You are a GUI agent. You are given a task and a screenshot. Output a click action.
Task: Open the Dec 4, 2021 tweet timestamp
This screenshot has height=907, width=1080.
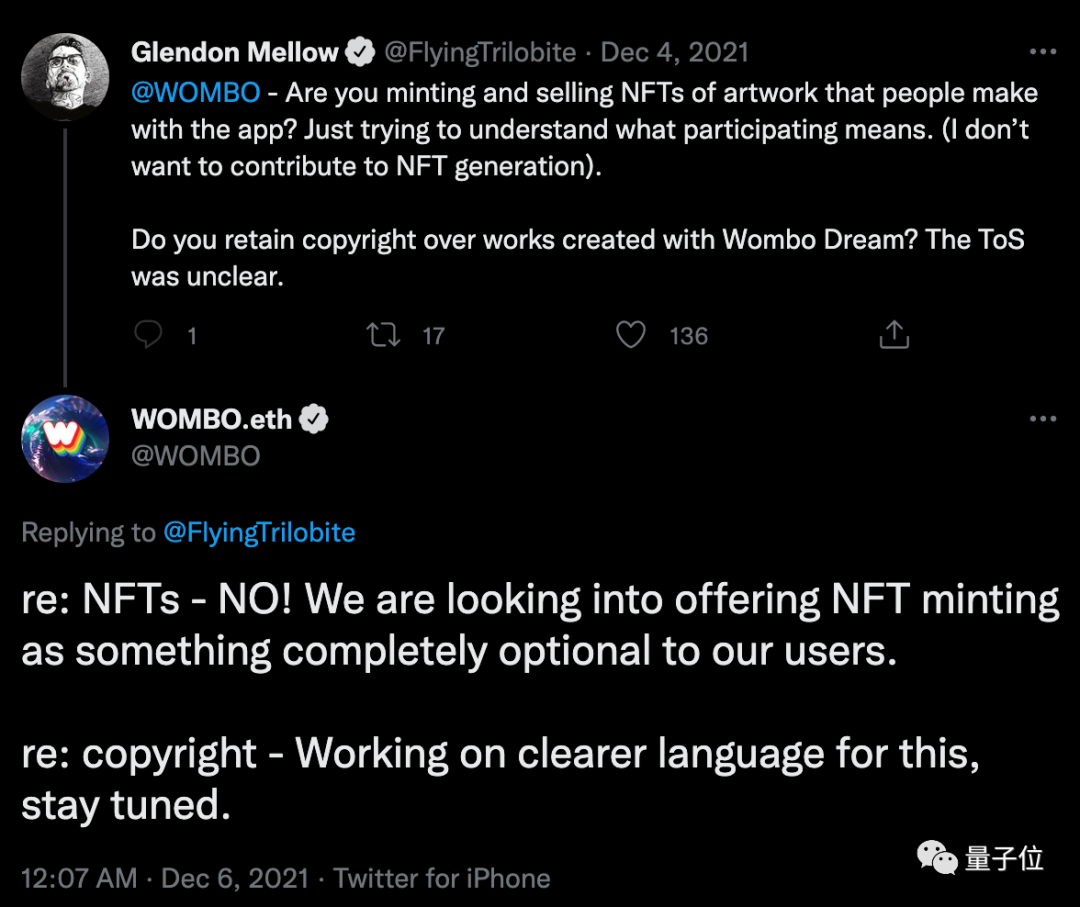coord(675,52)
